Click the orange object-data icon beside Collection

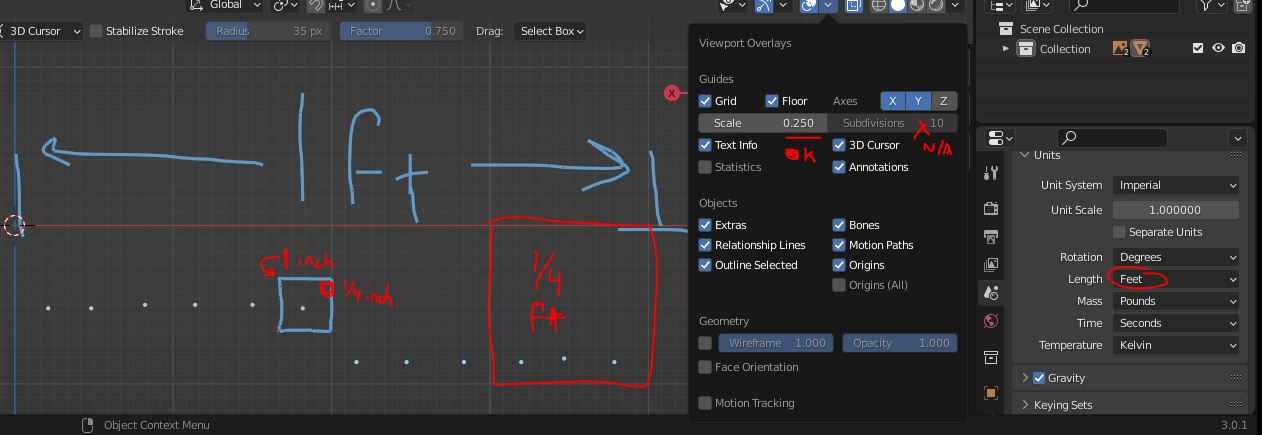1122,48
